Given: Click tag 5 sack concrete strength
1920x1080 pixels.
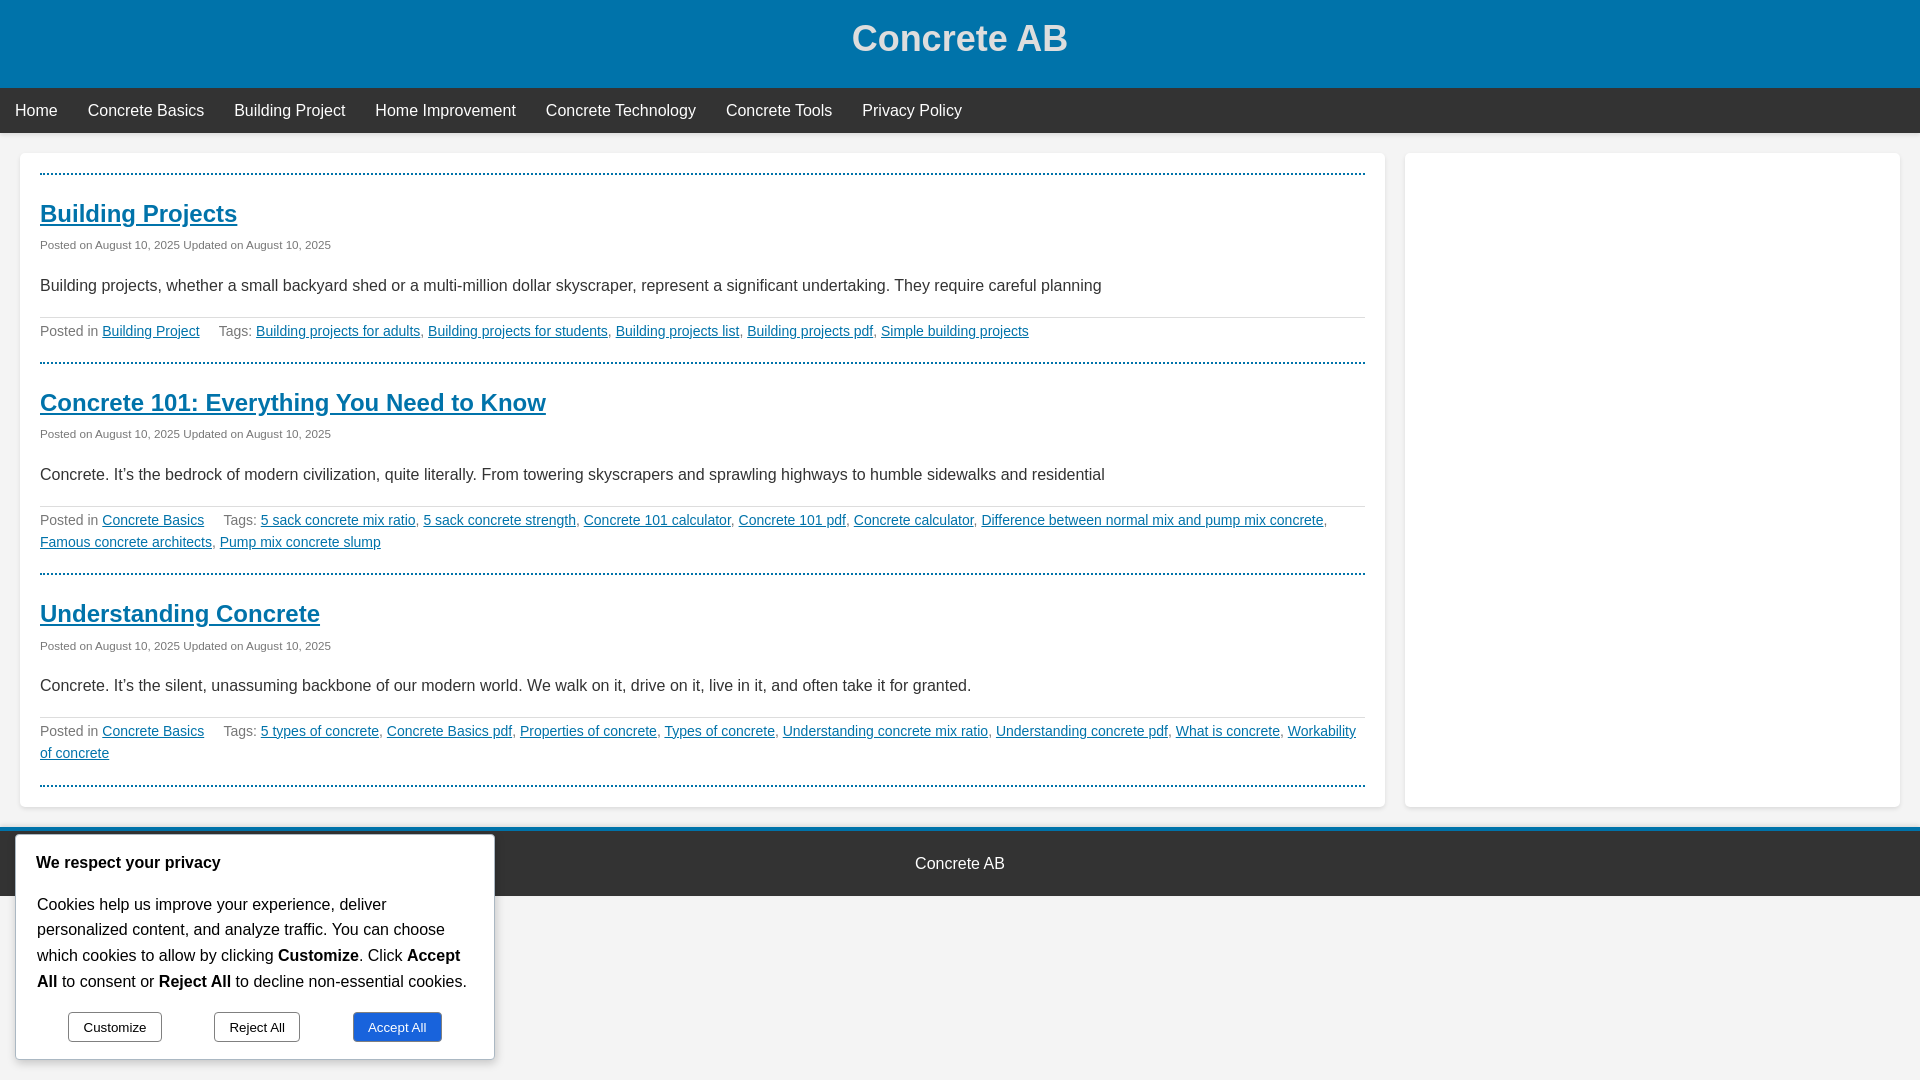Looking at the screenshot, I should (499, 520).
